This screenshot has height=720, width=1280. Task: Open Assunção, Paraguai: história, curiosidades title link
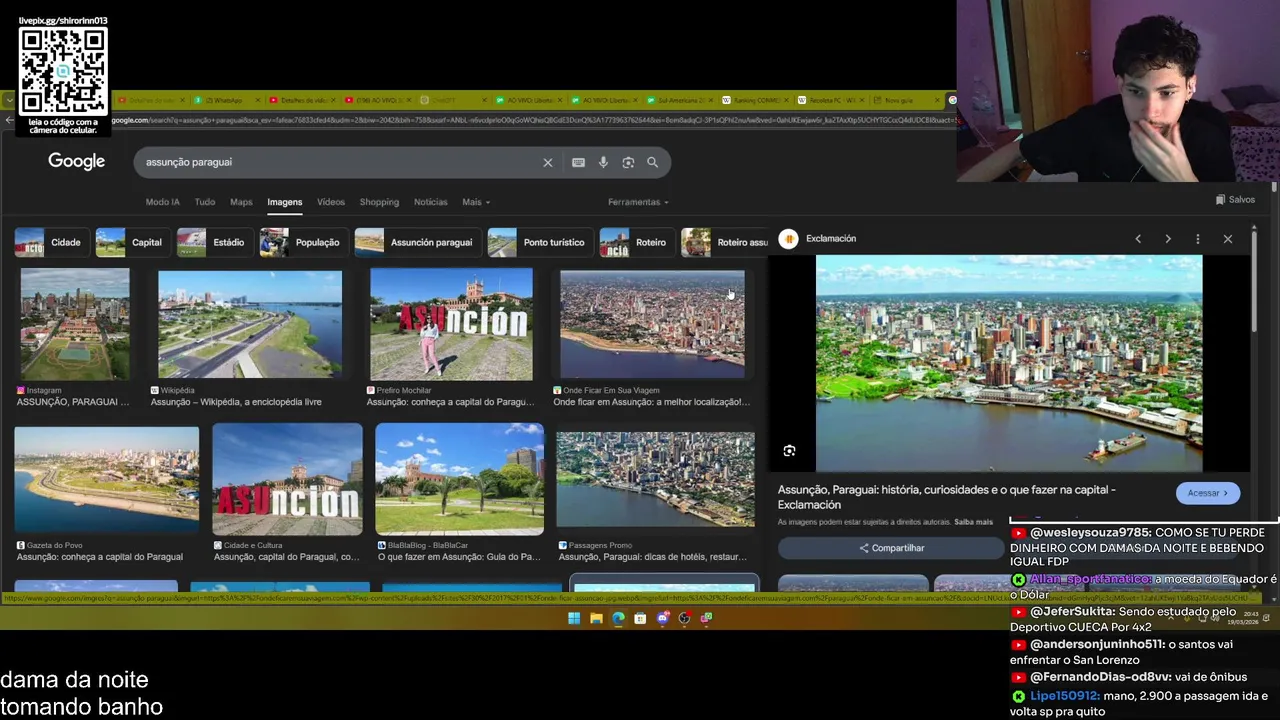coord(947,497)
